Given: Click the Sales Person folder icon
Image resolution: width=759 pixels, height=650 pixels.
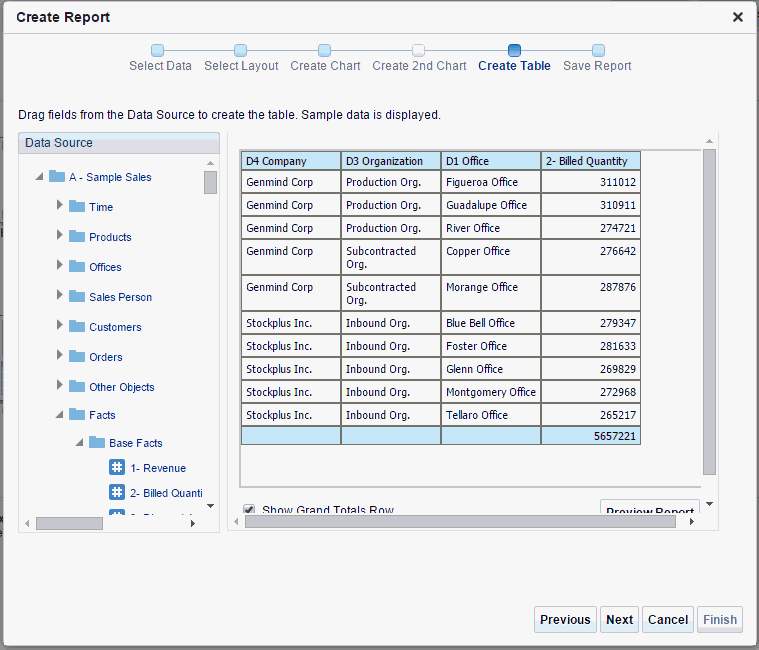Looking at the screenshot, I should tap(77, 297).
